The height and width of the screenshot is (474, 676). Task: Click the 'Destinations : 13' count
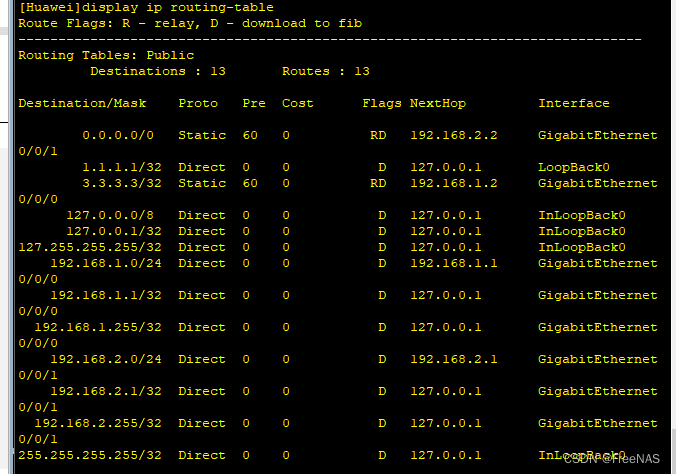pos(158,71)
